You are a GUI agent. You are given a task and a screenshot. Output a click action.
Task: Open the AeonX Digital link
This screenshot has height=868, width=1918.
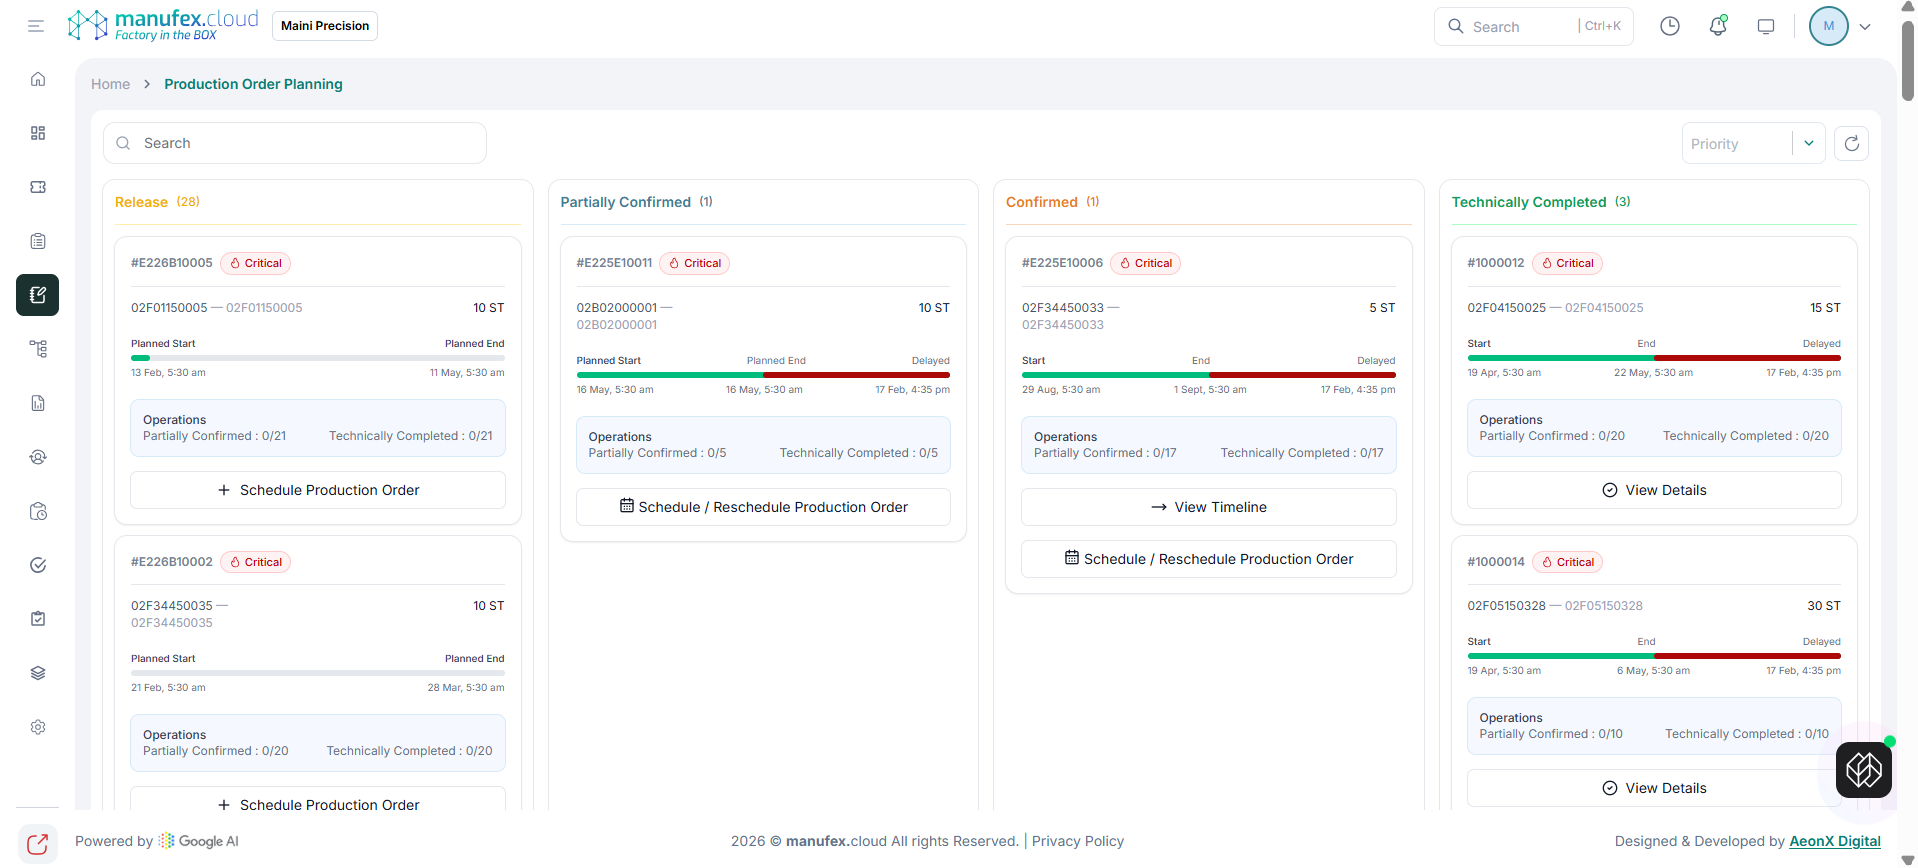tap(1834, 841)
